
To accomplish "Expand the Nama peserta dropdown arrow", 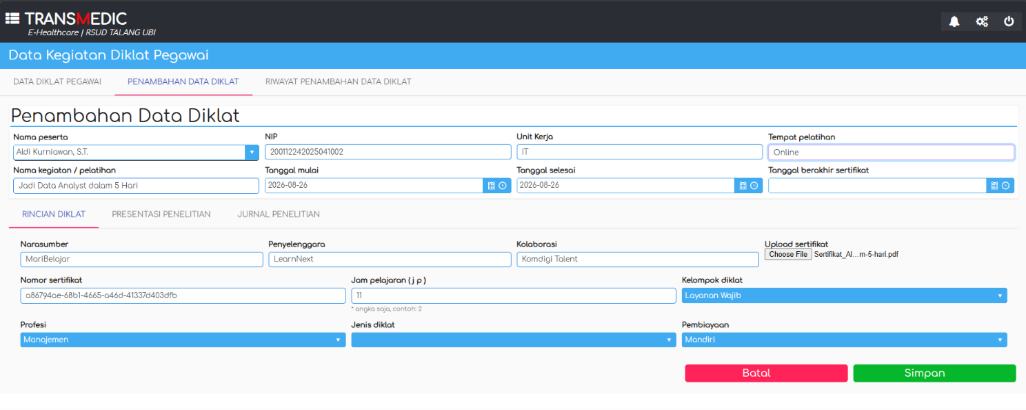I will (x=252, y=152).
